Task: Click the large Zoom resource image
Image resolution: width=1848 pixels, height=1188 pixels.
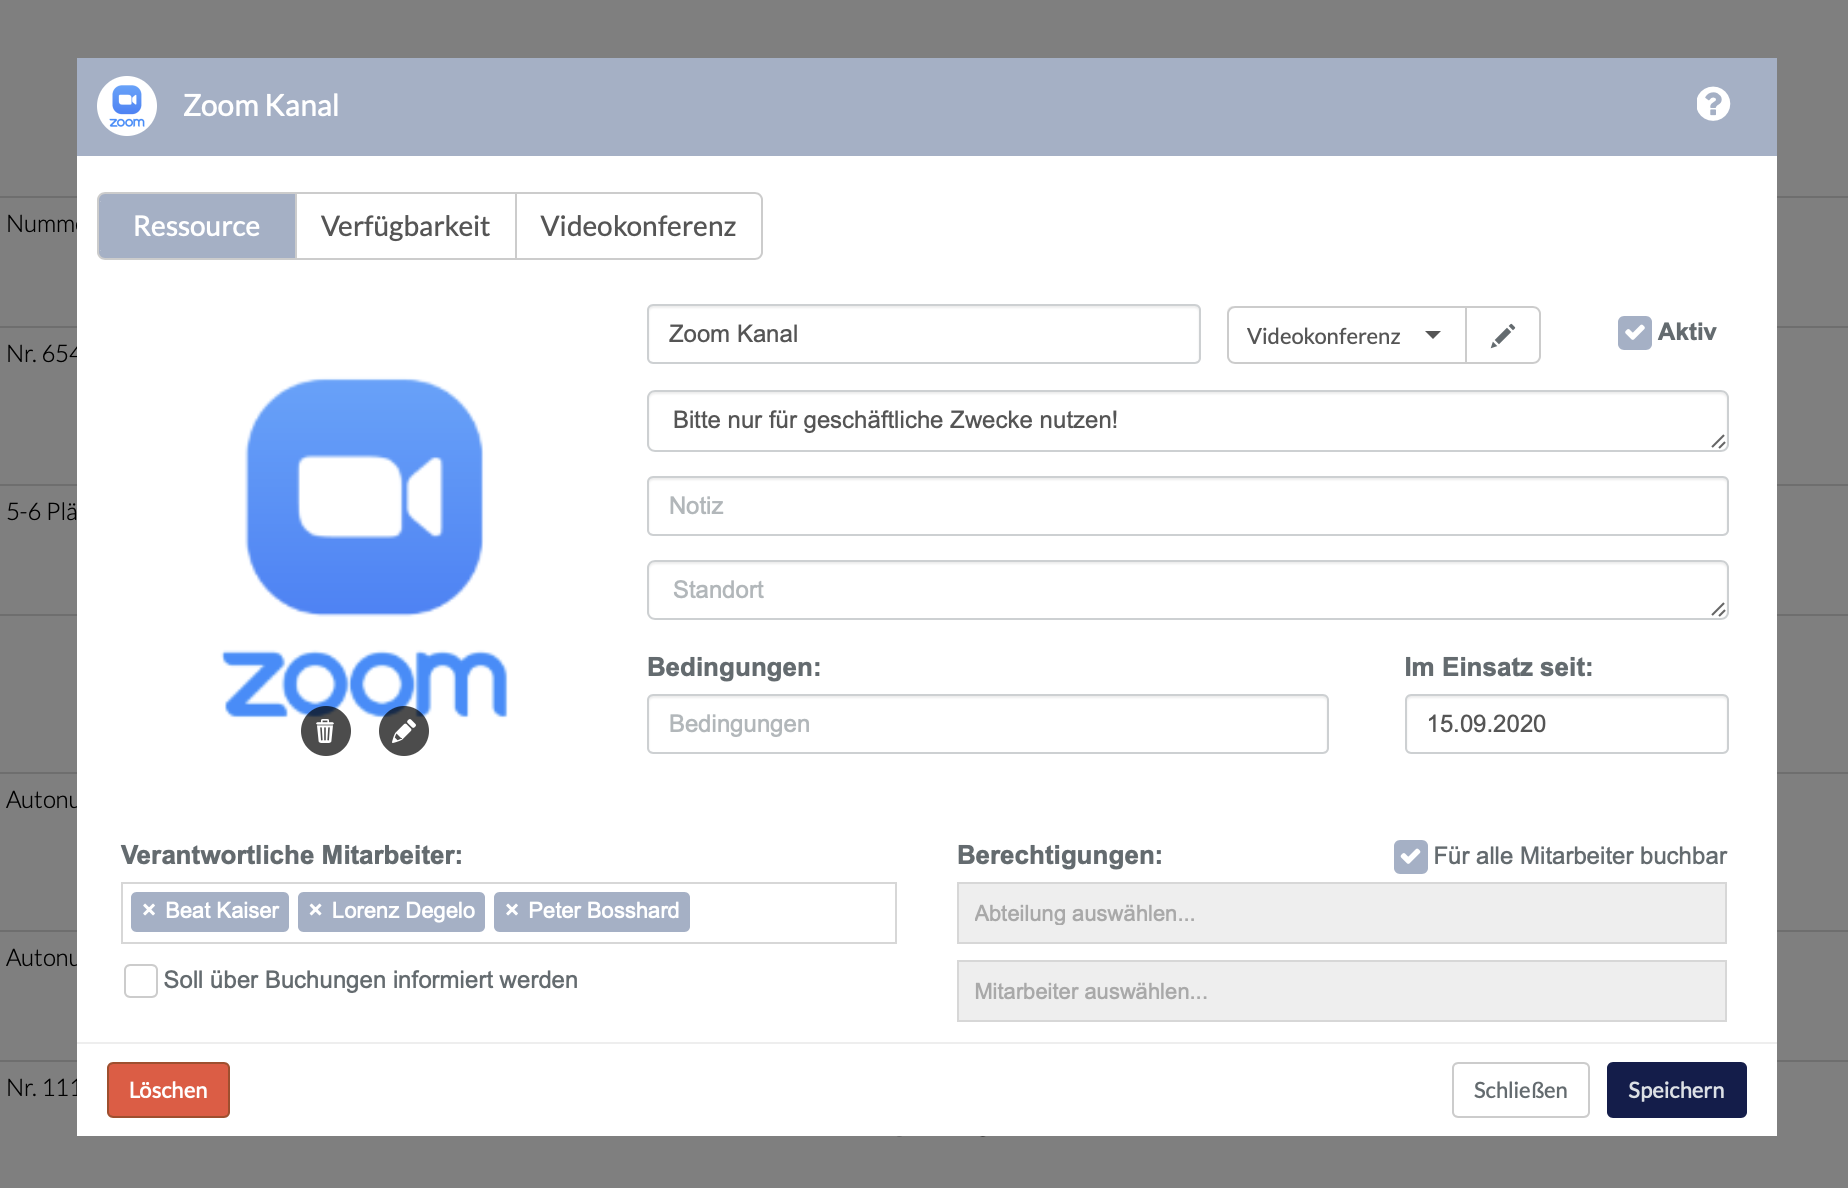Action: (365, 546)
